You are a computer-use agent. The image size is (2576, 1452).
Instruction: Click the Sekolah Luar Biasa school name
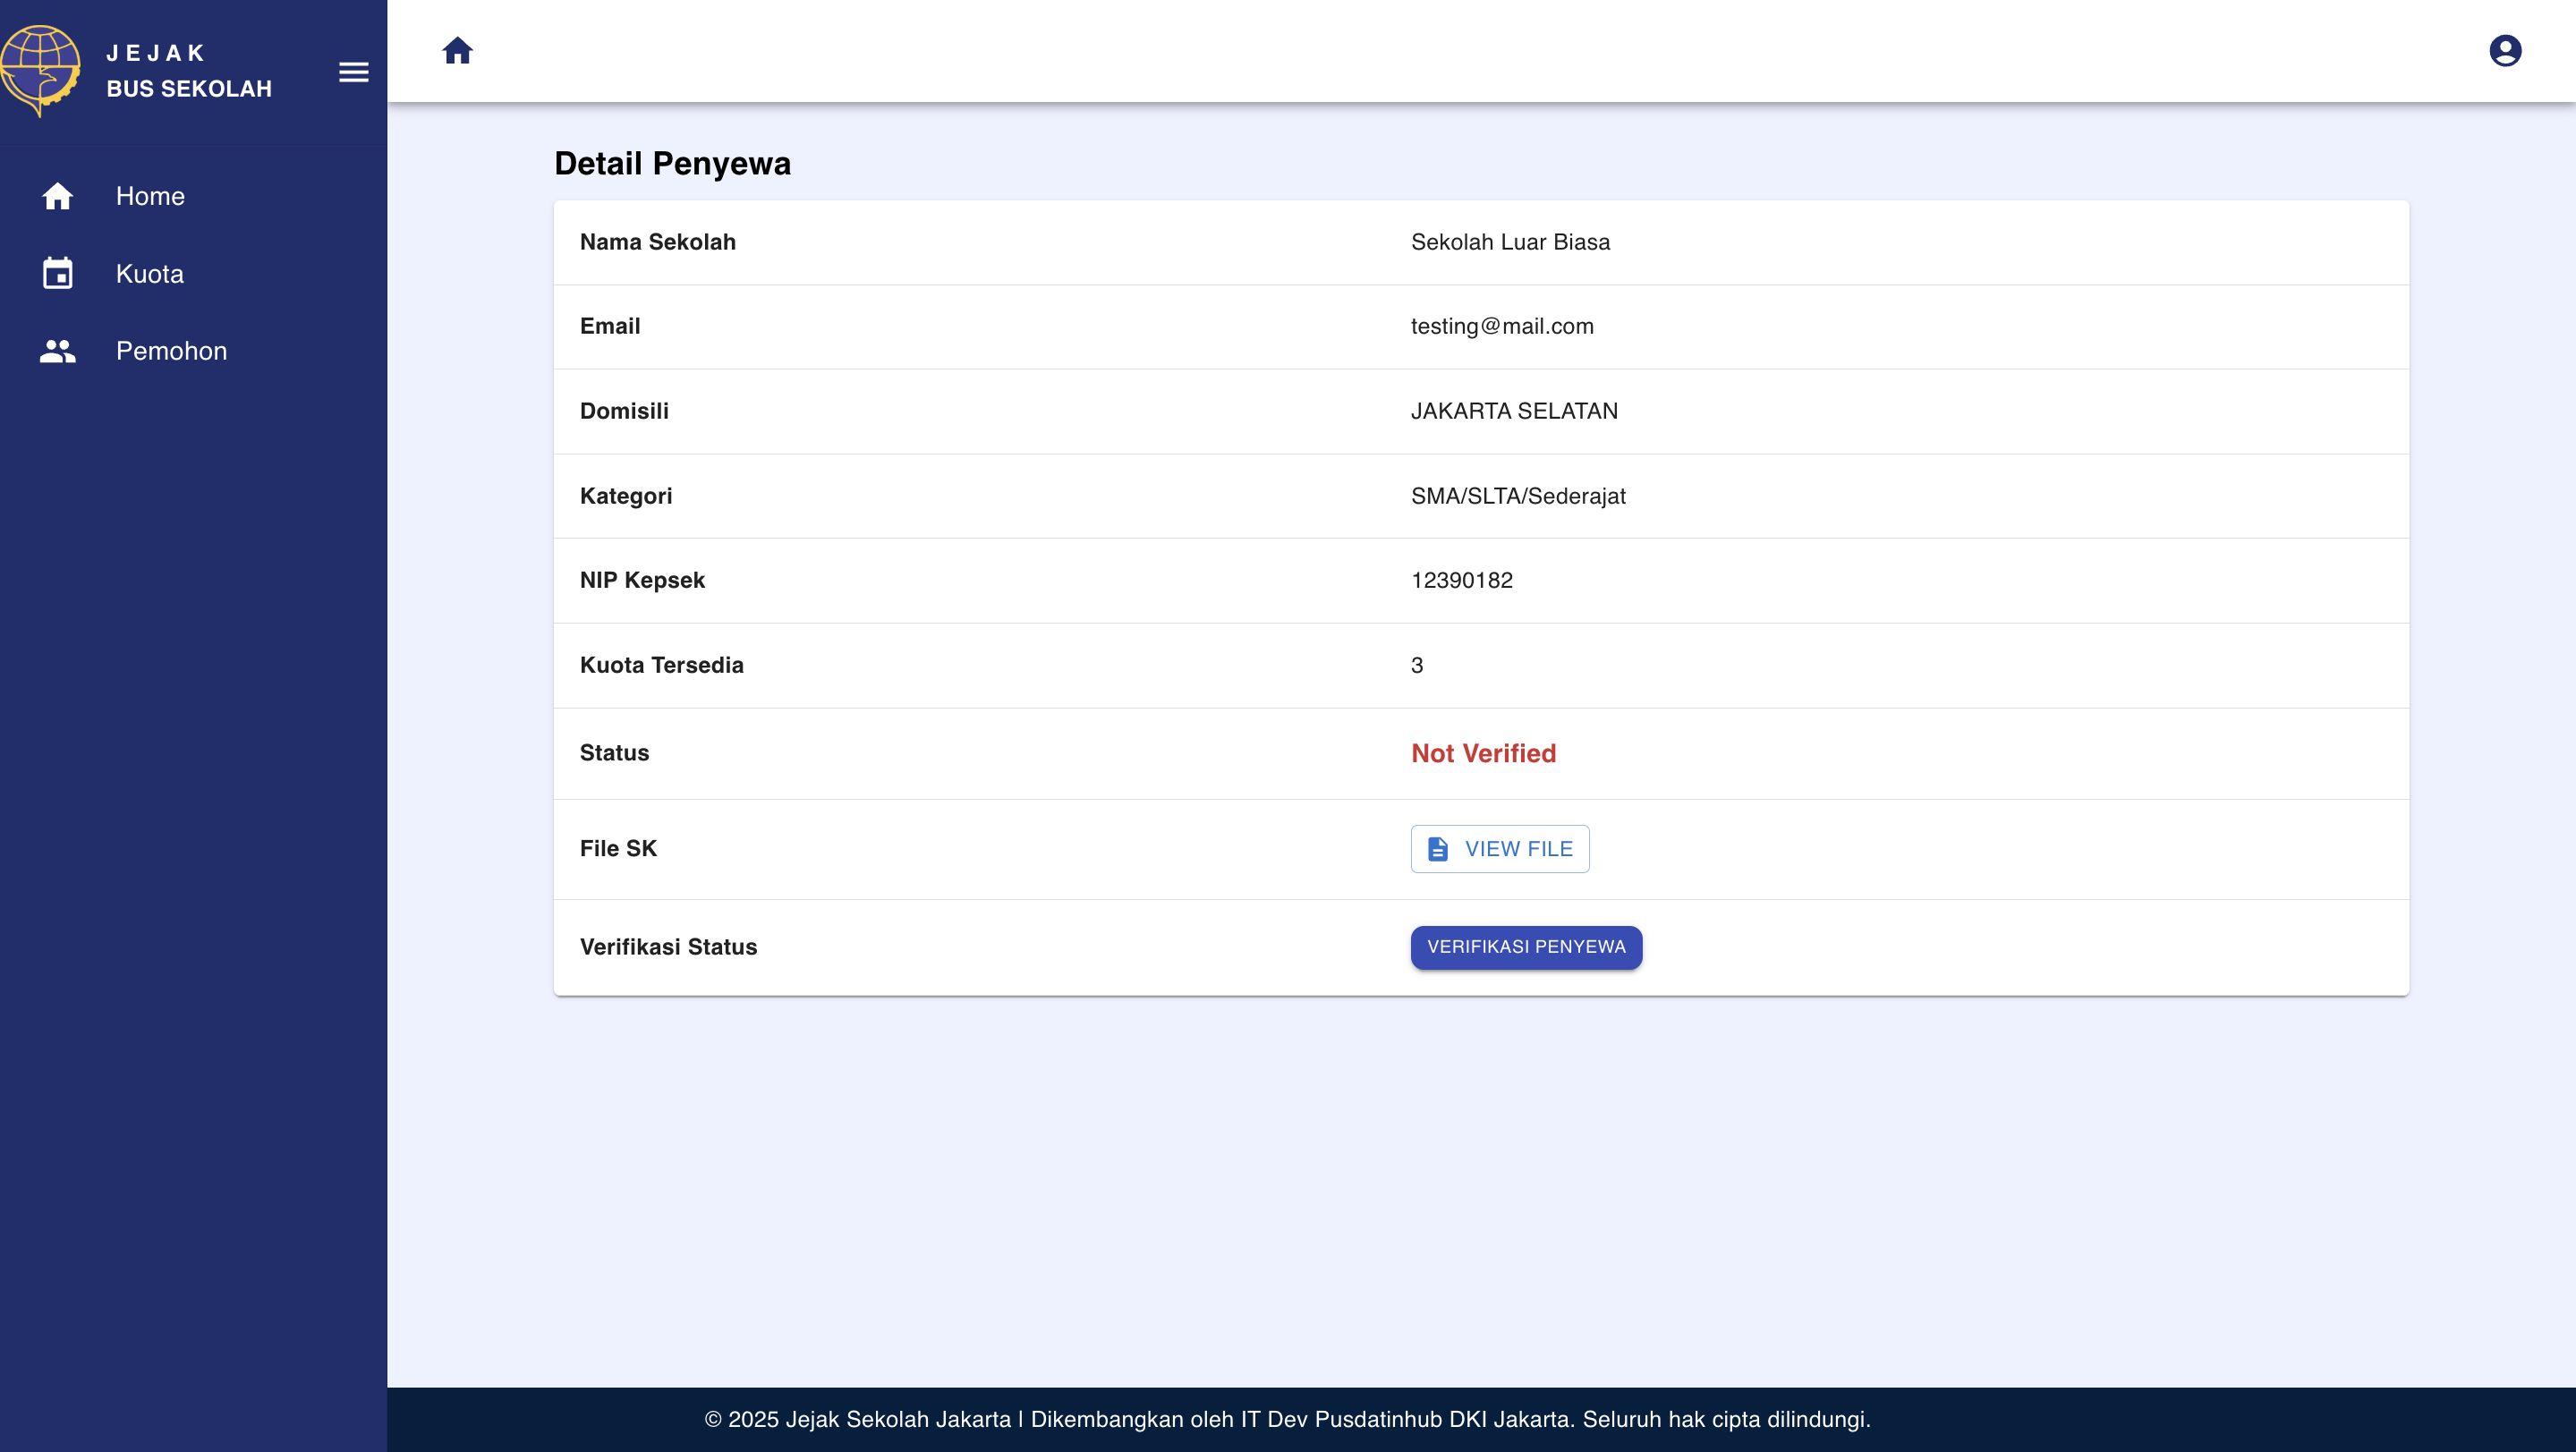pos(1510,242)
